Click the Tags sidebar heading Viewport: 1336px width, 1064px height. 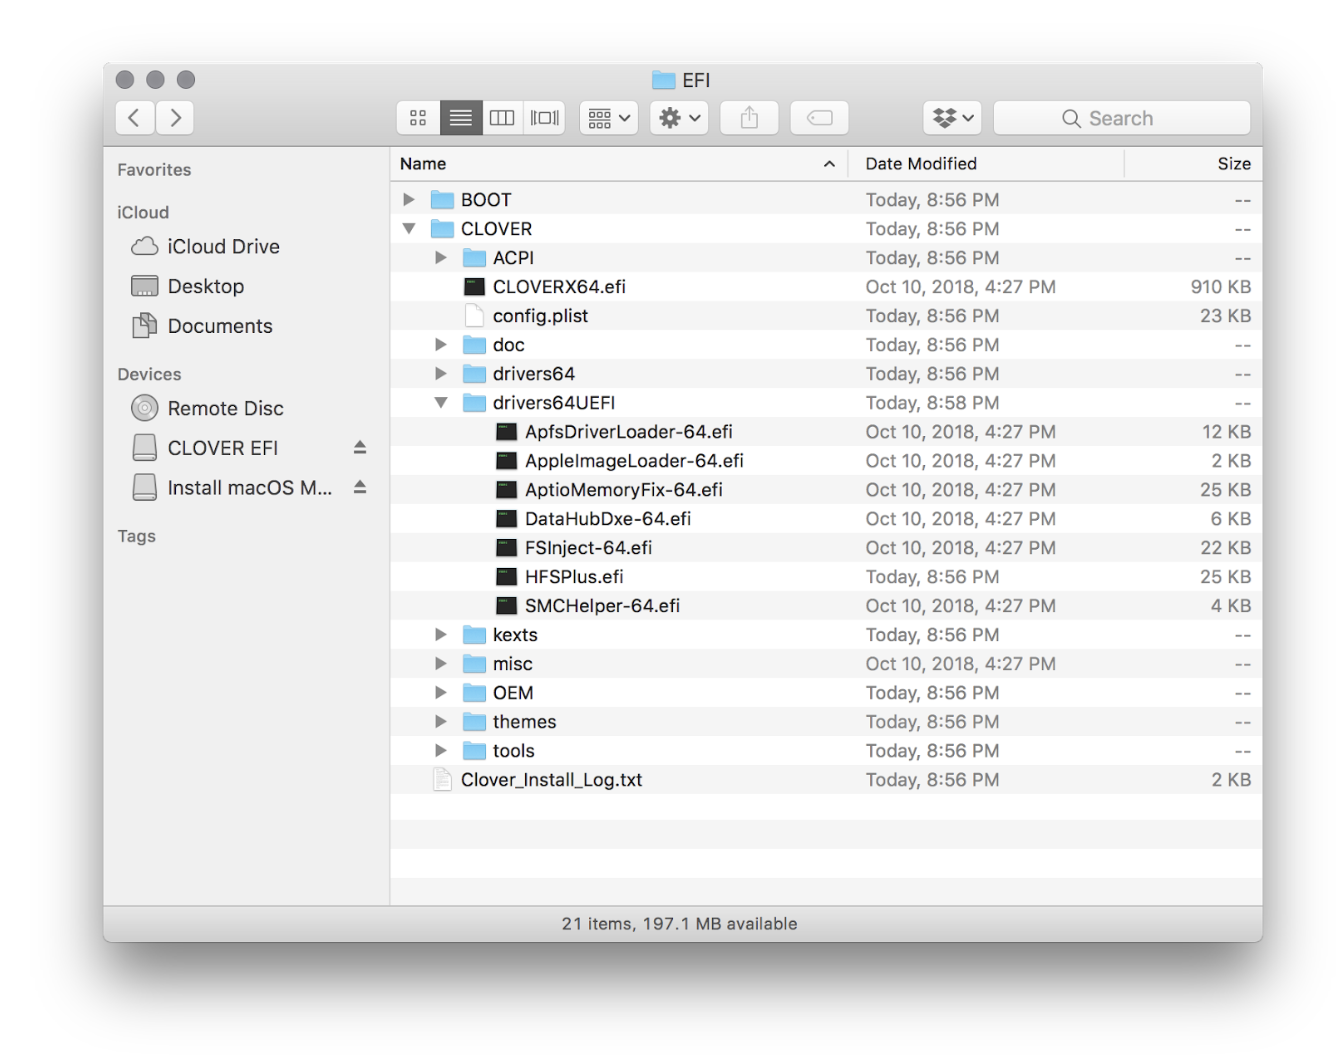(x=137, y=536)
